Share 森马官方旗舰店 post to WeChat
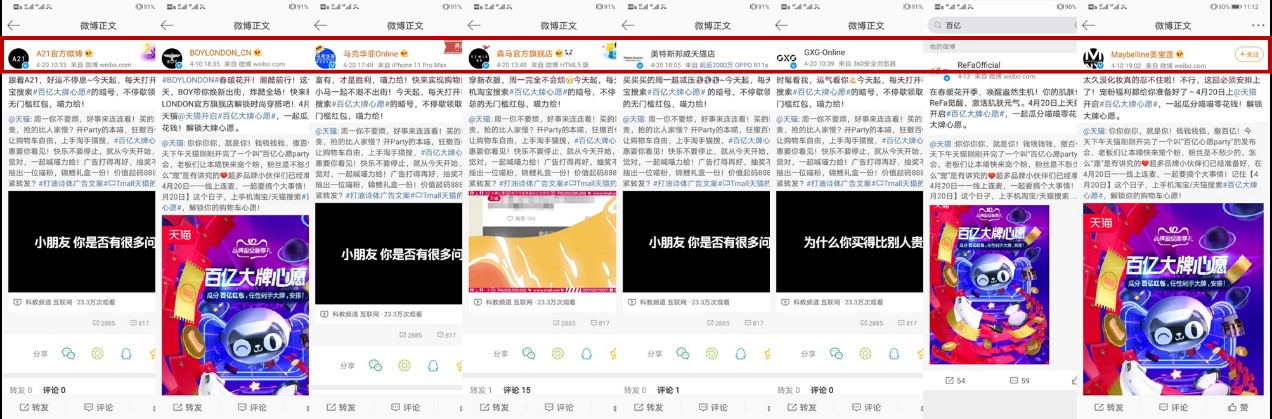Viewport: 1272px width, 419px height. 528,353
